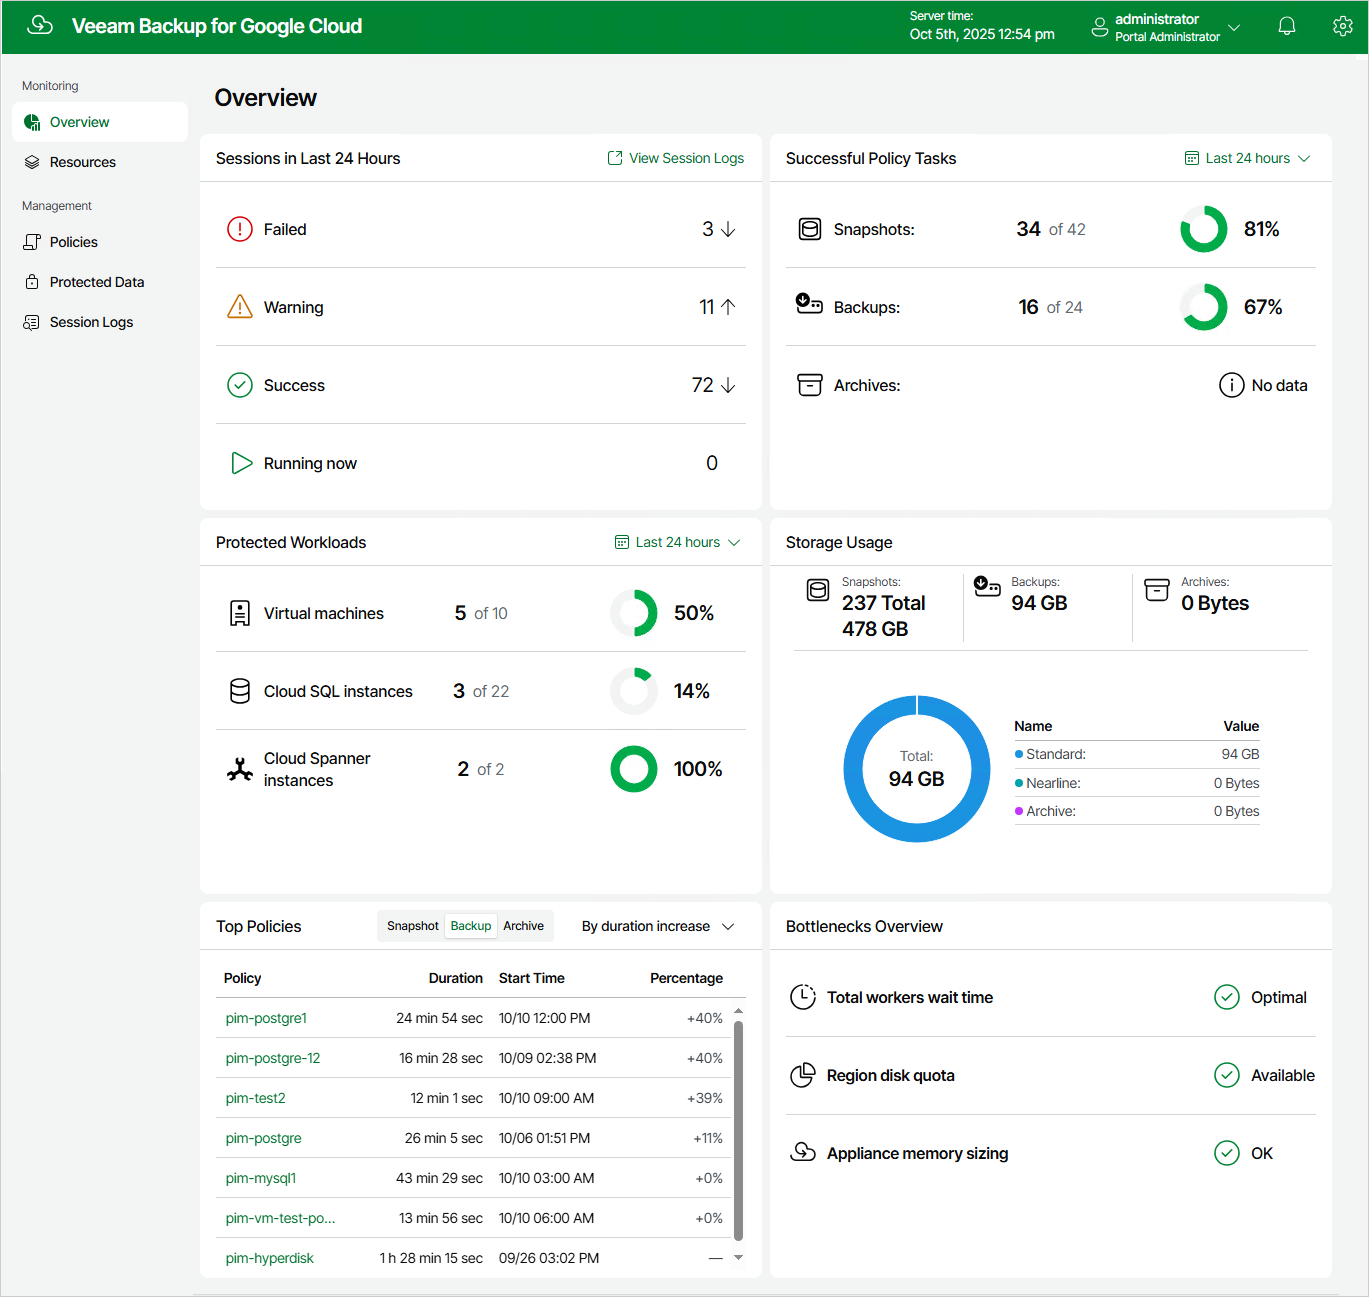Screen dimensions: 1369x1297
Task: Open Resources in the sidebar
Action: click(x=100, y=162)
